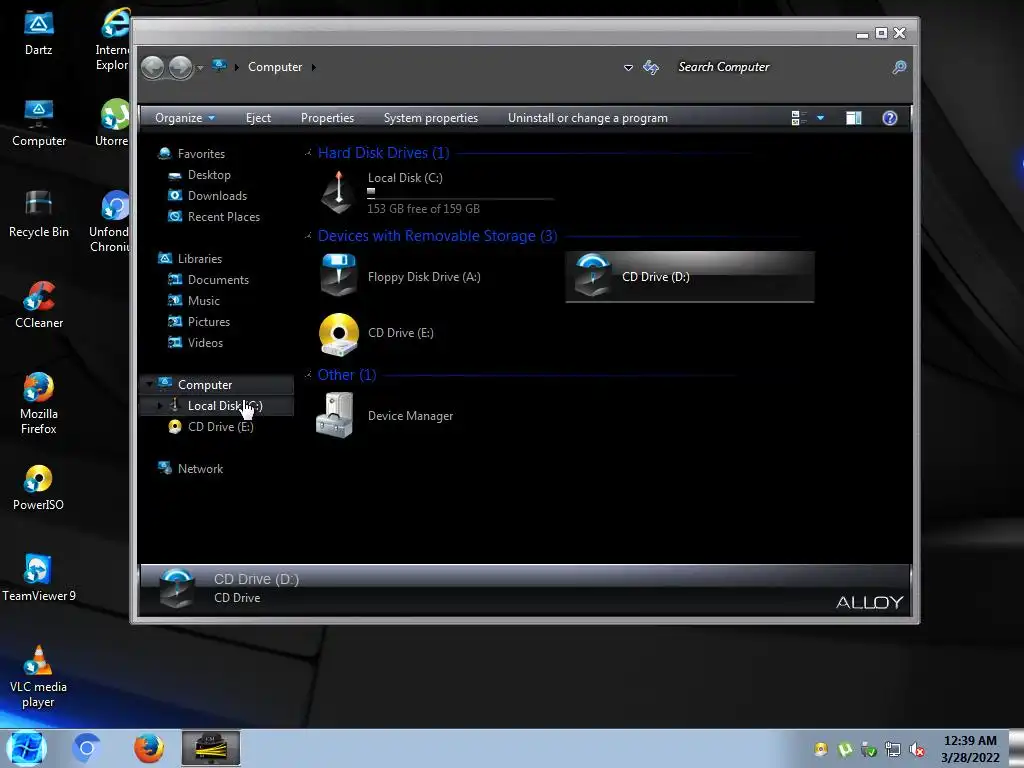Expand Local Disk (C:) in the tree
This screenshot has height=768, width=1024.
pos(159,406)
